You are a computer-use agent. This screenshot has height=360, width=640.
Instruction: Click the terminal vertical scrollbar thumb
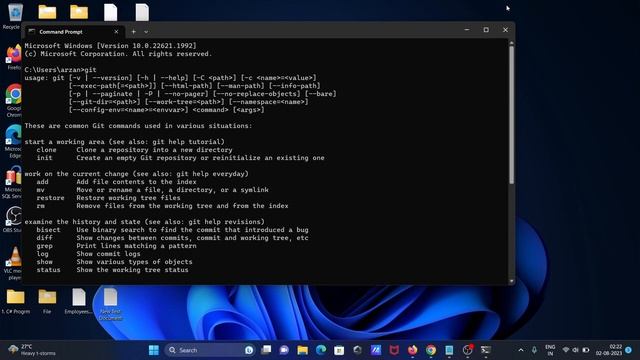coord(511,115)
